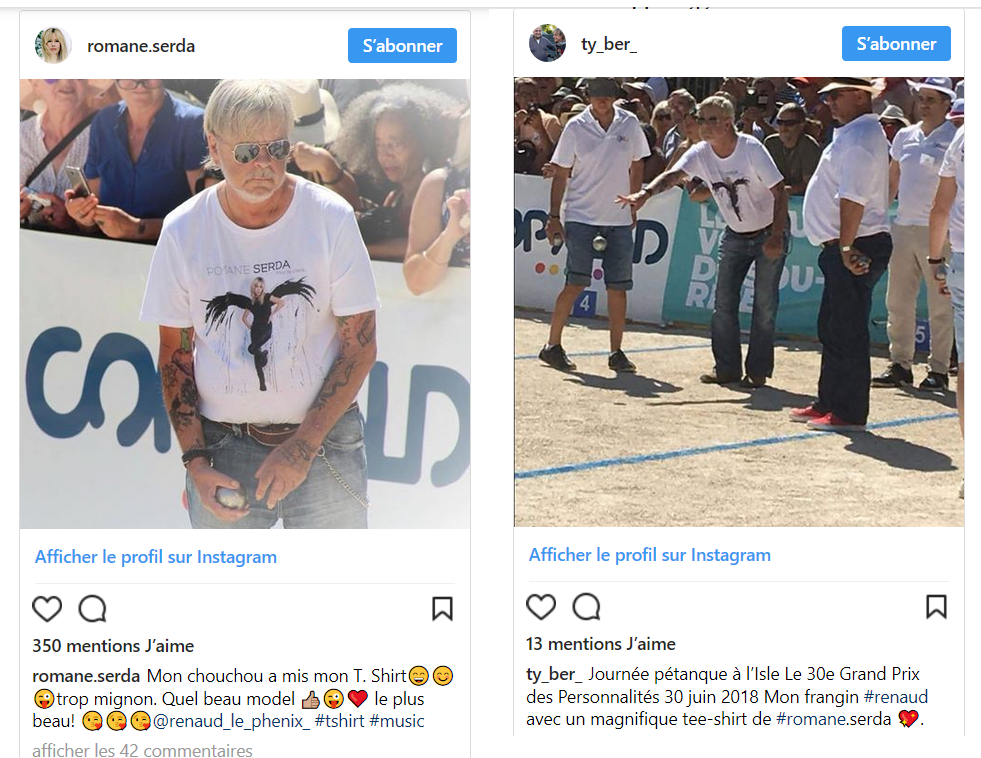Save the ty_ber_ post with bookmark icon
This screenshot has width=981, height=758.
[937, 607]
